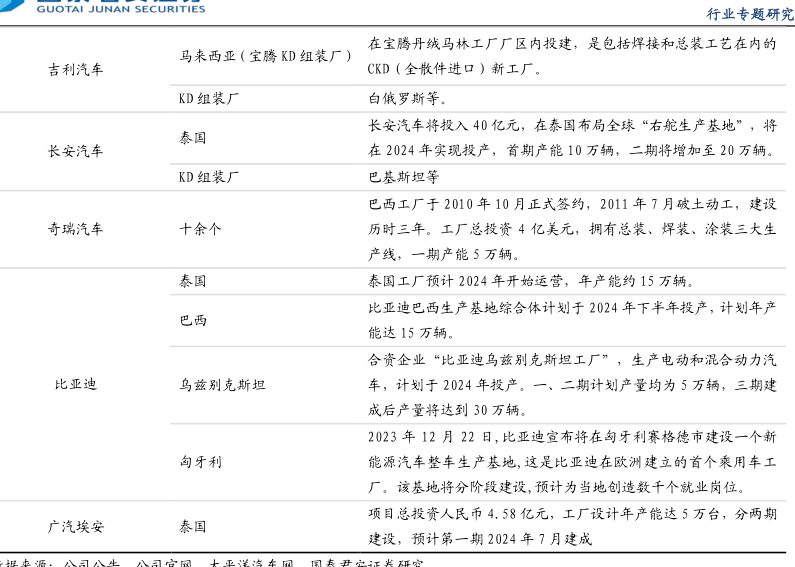Click the 吉利汽车 company cell

click(x=75, y=70)
